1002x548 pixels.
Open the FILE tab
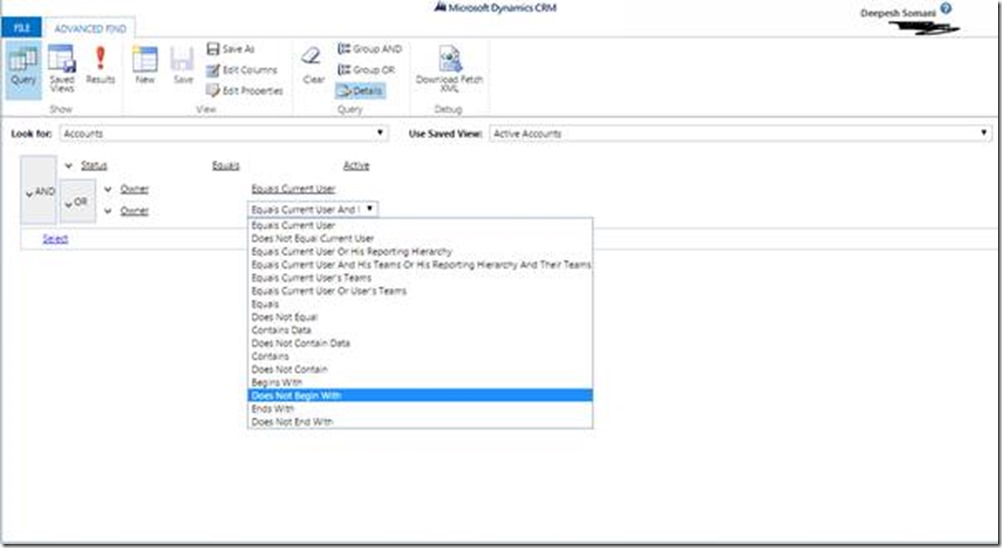21,29
